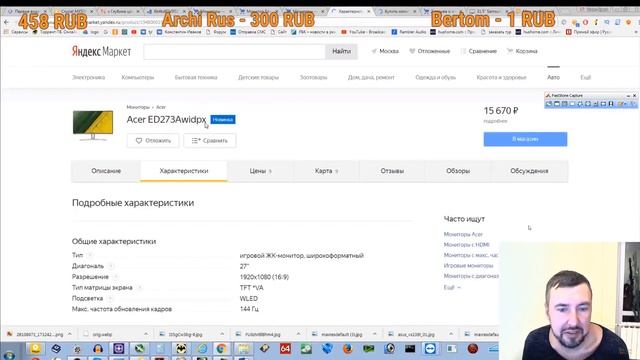Select the Красота и здоровье category
Viewport: 640px width, 360px height.
501,77
